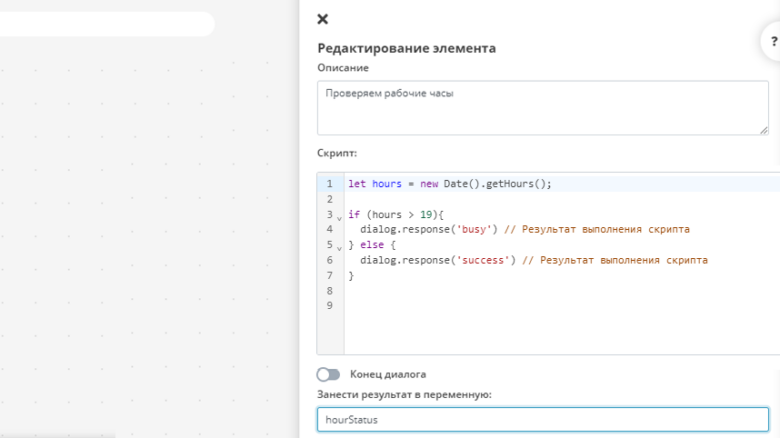This screenshot has height=438, width=780.
Task: Click the 'Описание' label
Action: [343, 68]
